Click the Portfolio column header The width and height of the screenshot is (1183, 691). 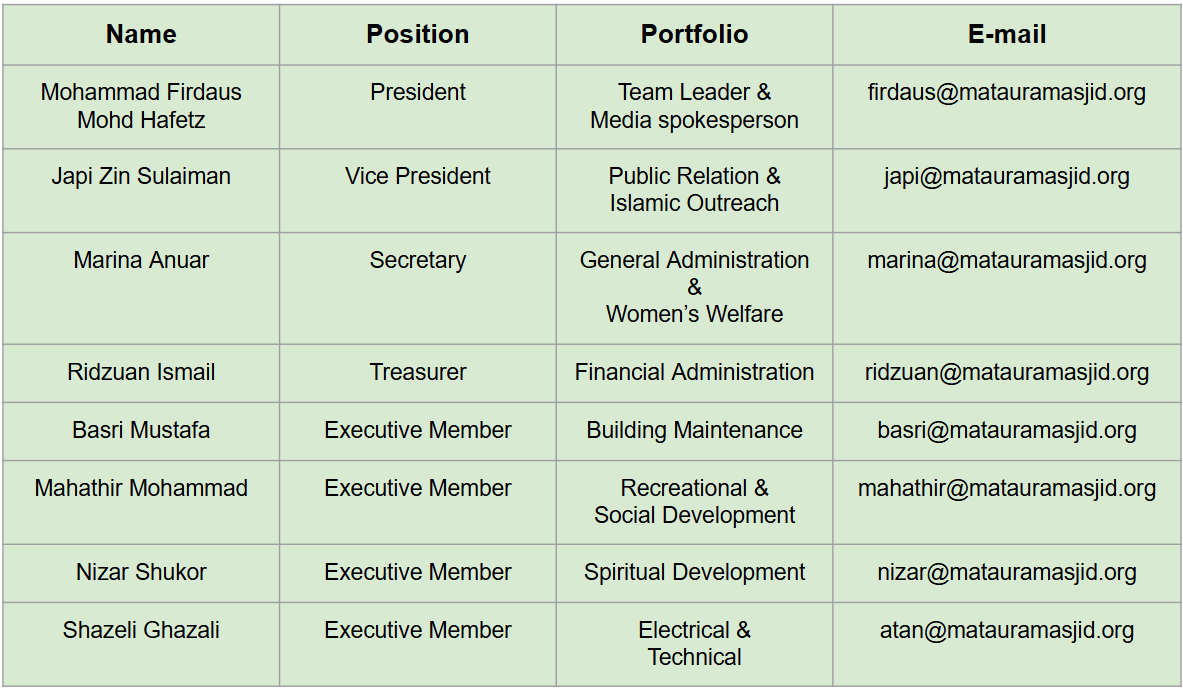tap(694, 35)
